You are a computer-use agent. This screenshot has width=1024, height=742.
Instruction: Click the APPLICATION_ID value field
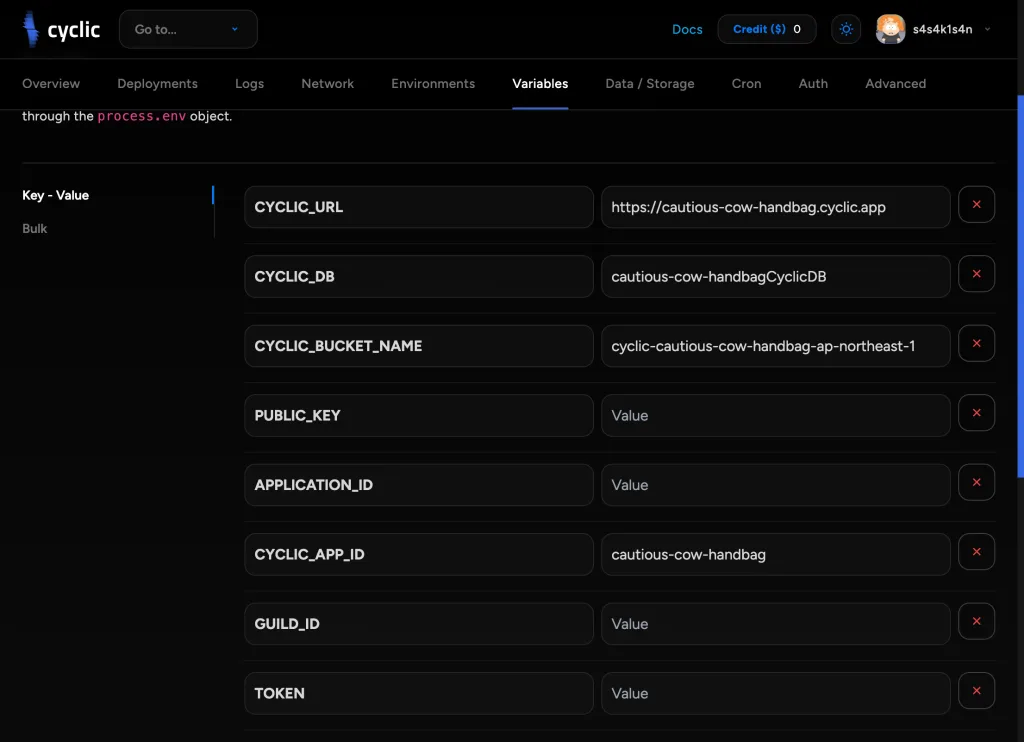[x=775, y=485]
